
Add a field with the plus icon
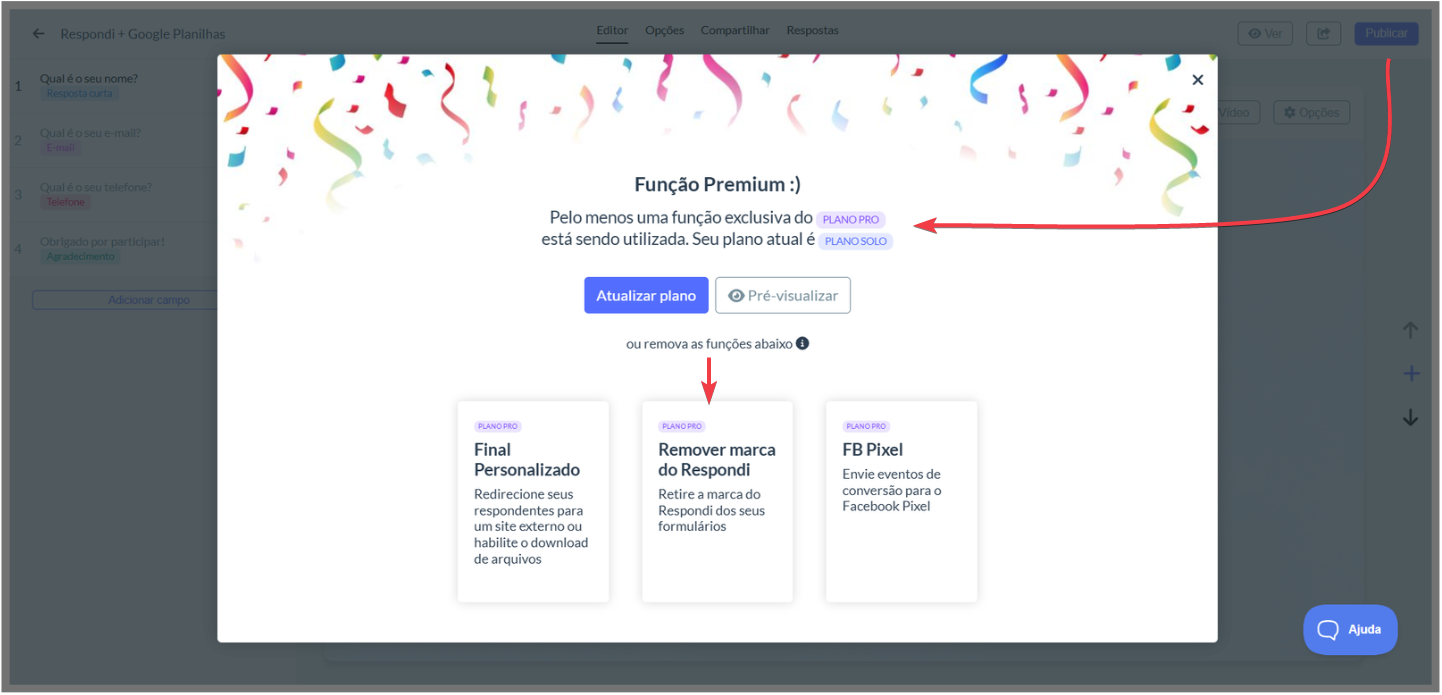[x=1410, y=374]
